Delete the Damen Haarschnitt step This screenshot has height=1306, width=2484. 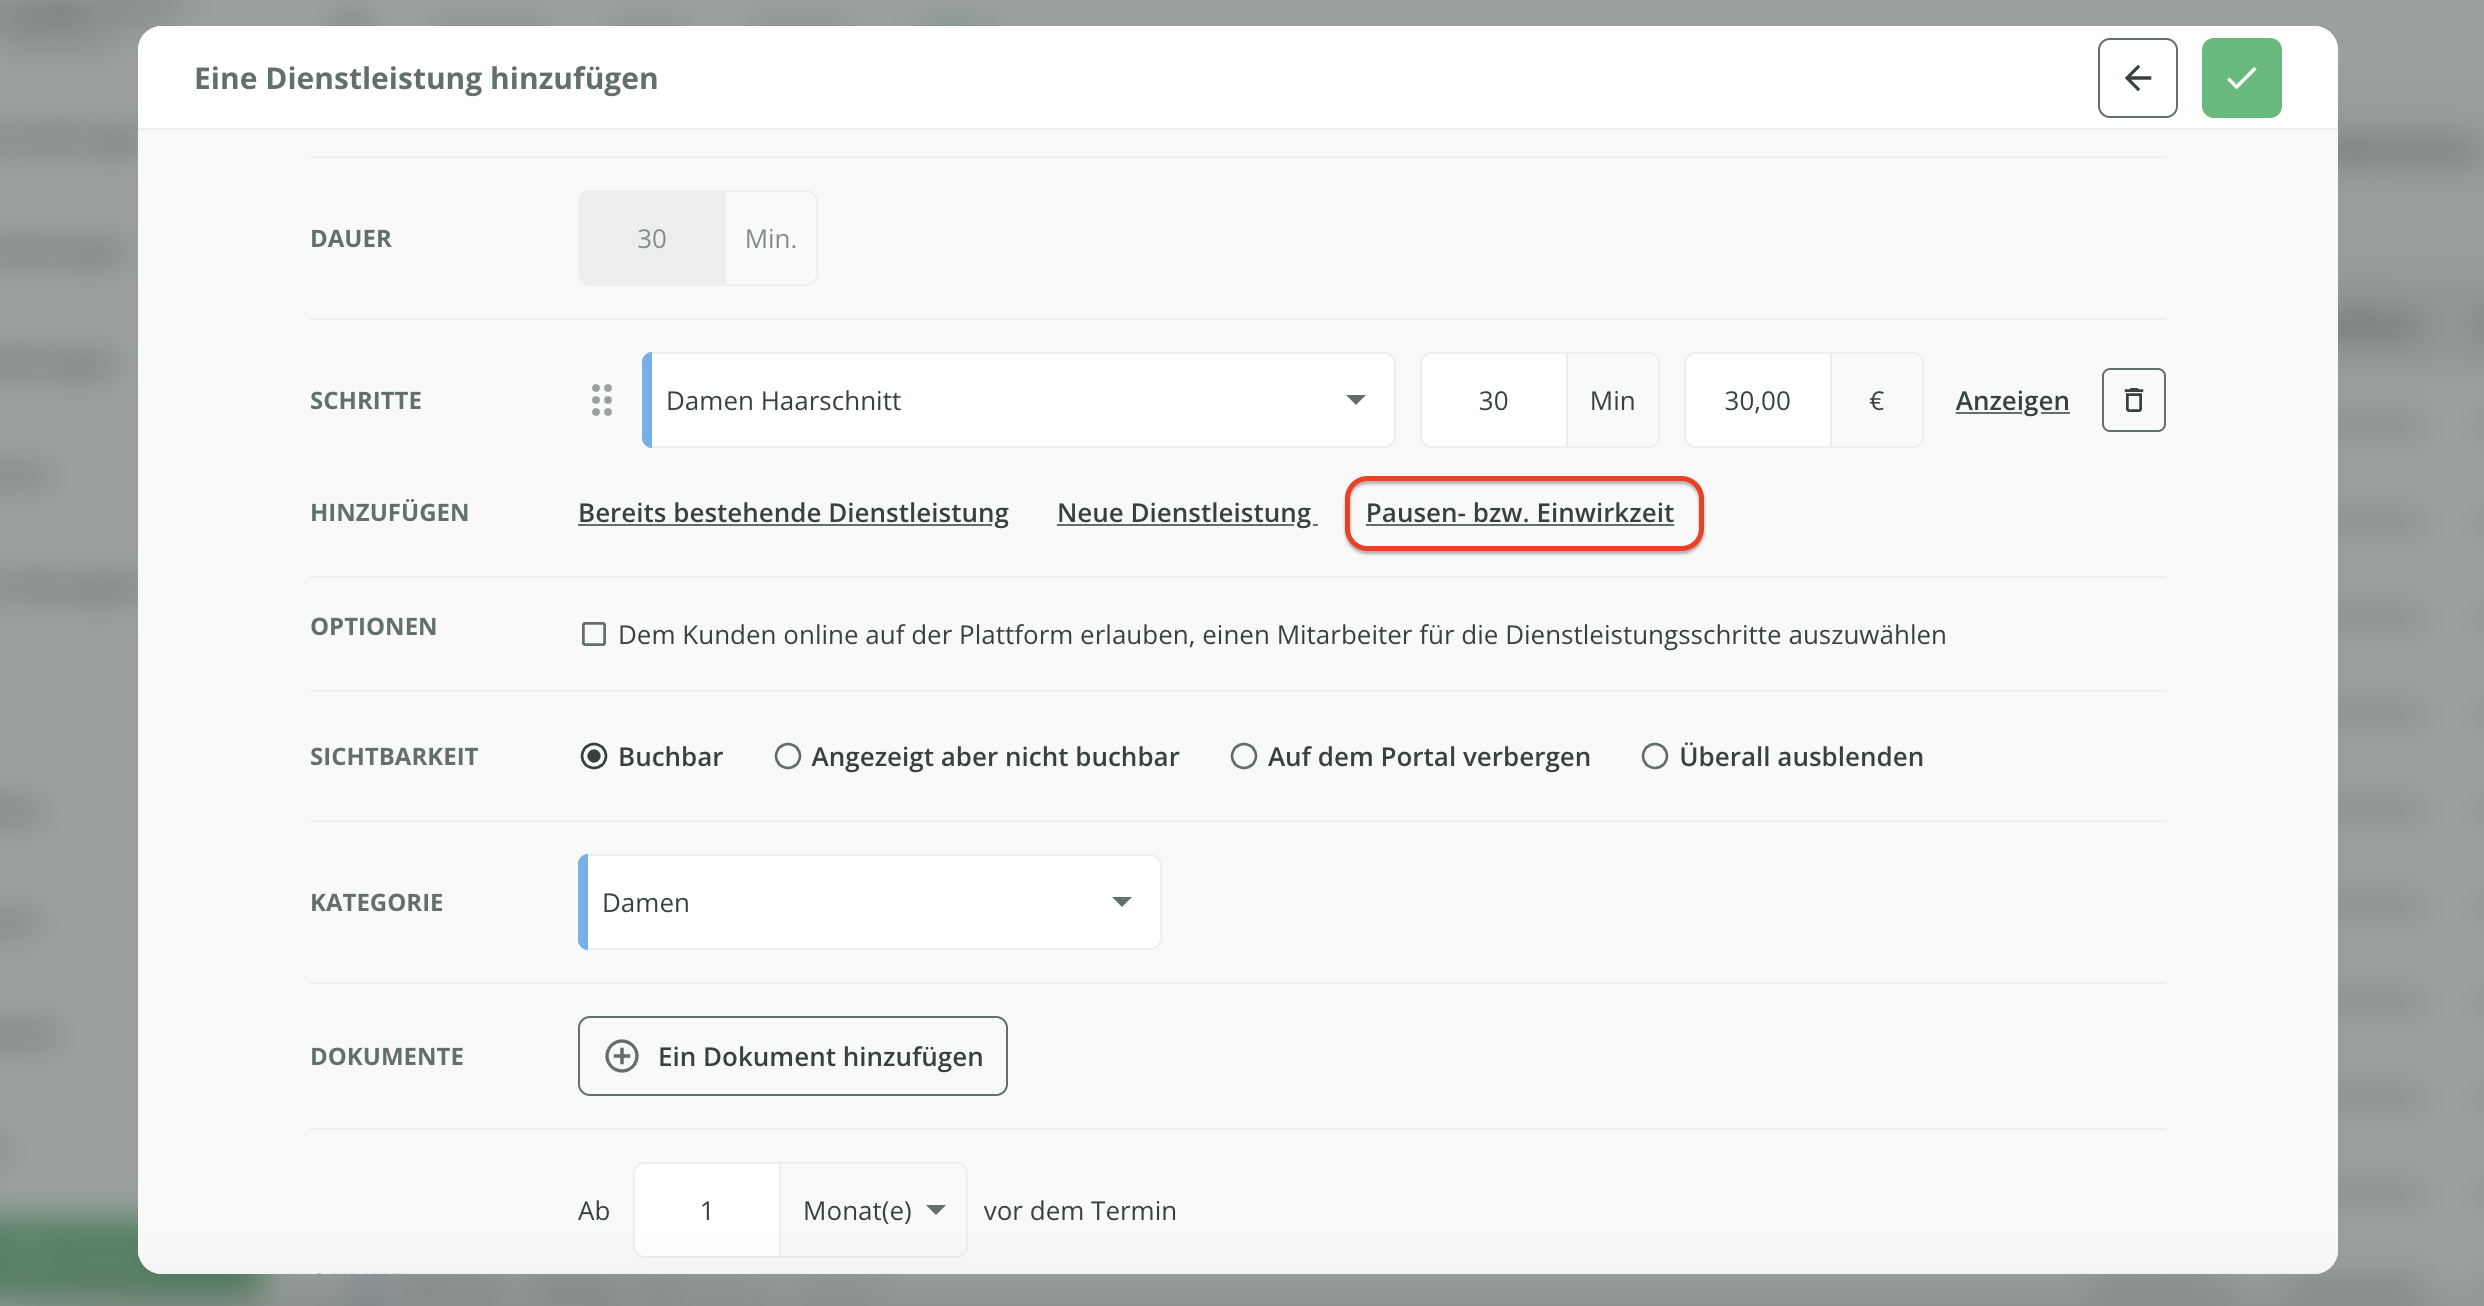point(2133,400)
